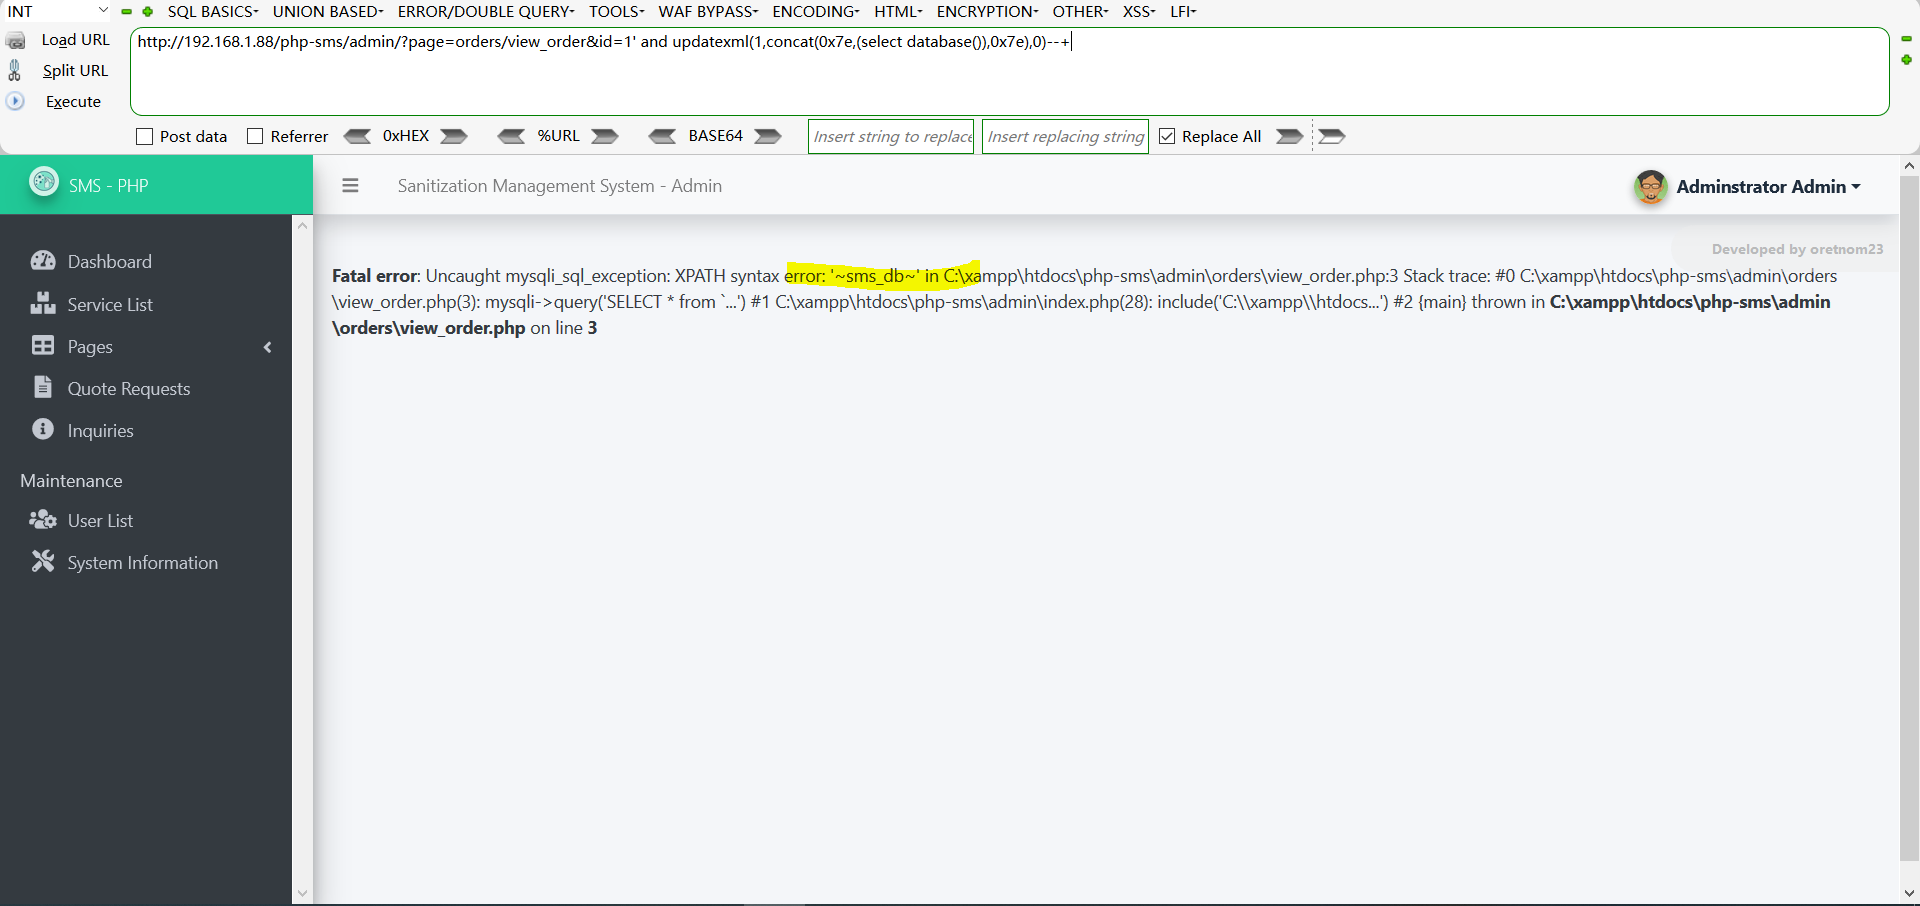Open the ENCODING dropdown menu
Image resolution: width=1920 pixels, height=906 pixels.
(816, 12)
